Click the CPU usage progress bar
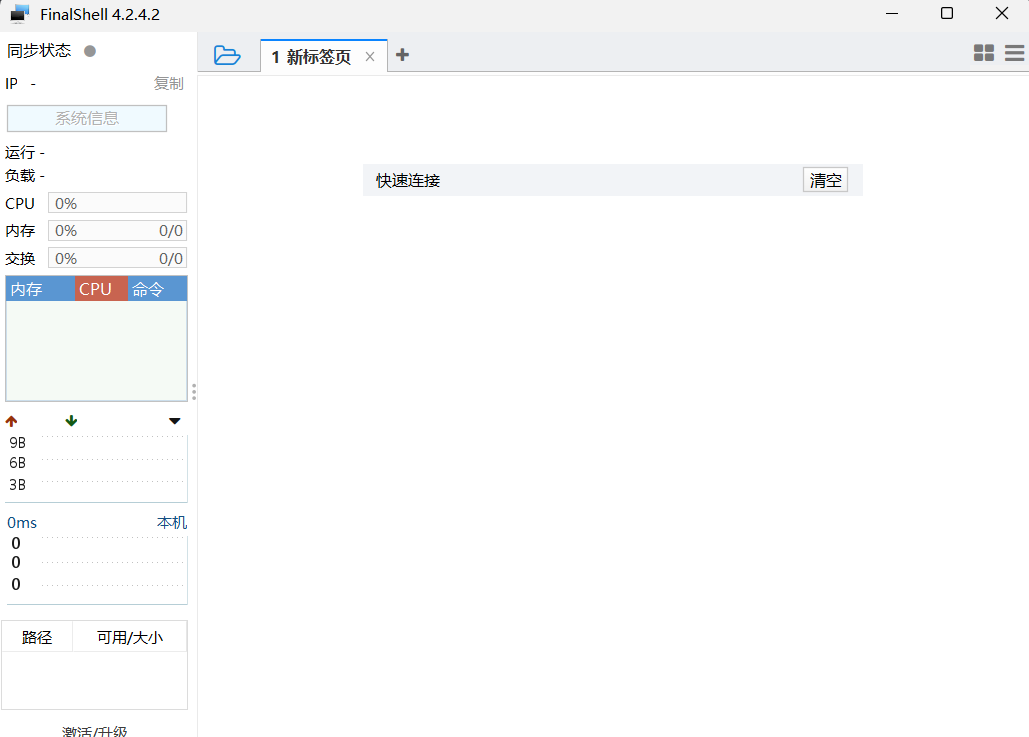The image size is (1029, 737). 117,202
